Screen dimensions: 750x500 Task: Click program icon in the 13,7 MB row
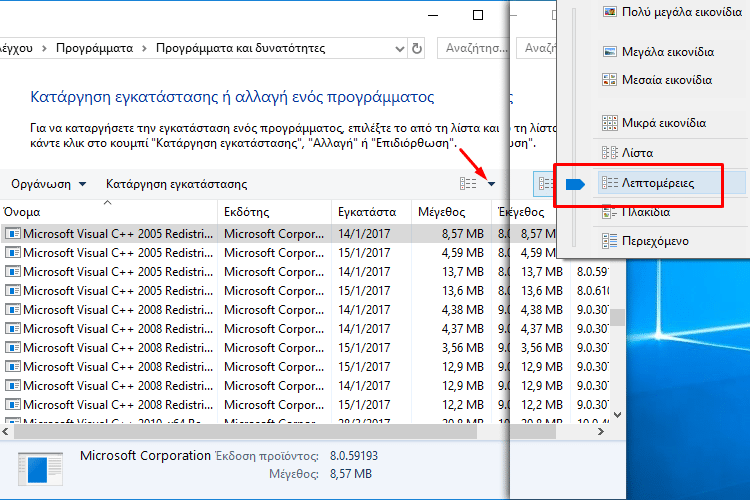tap(12, 272)
